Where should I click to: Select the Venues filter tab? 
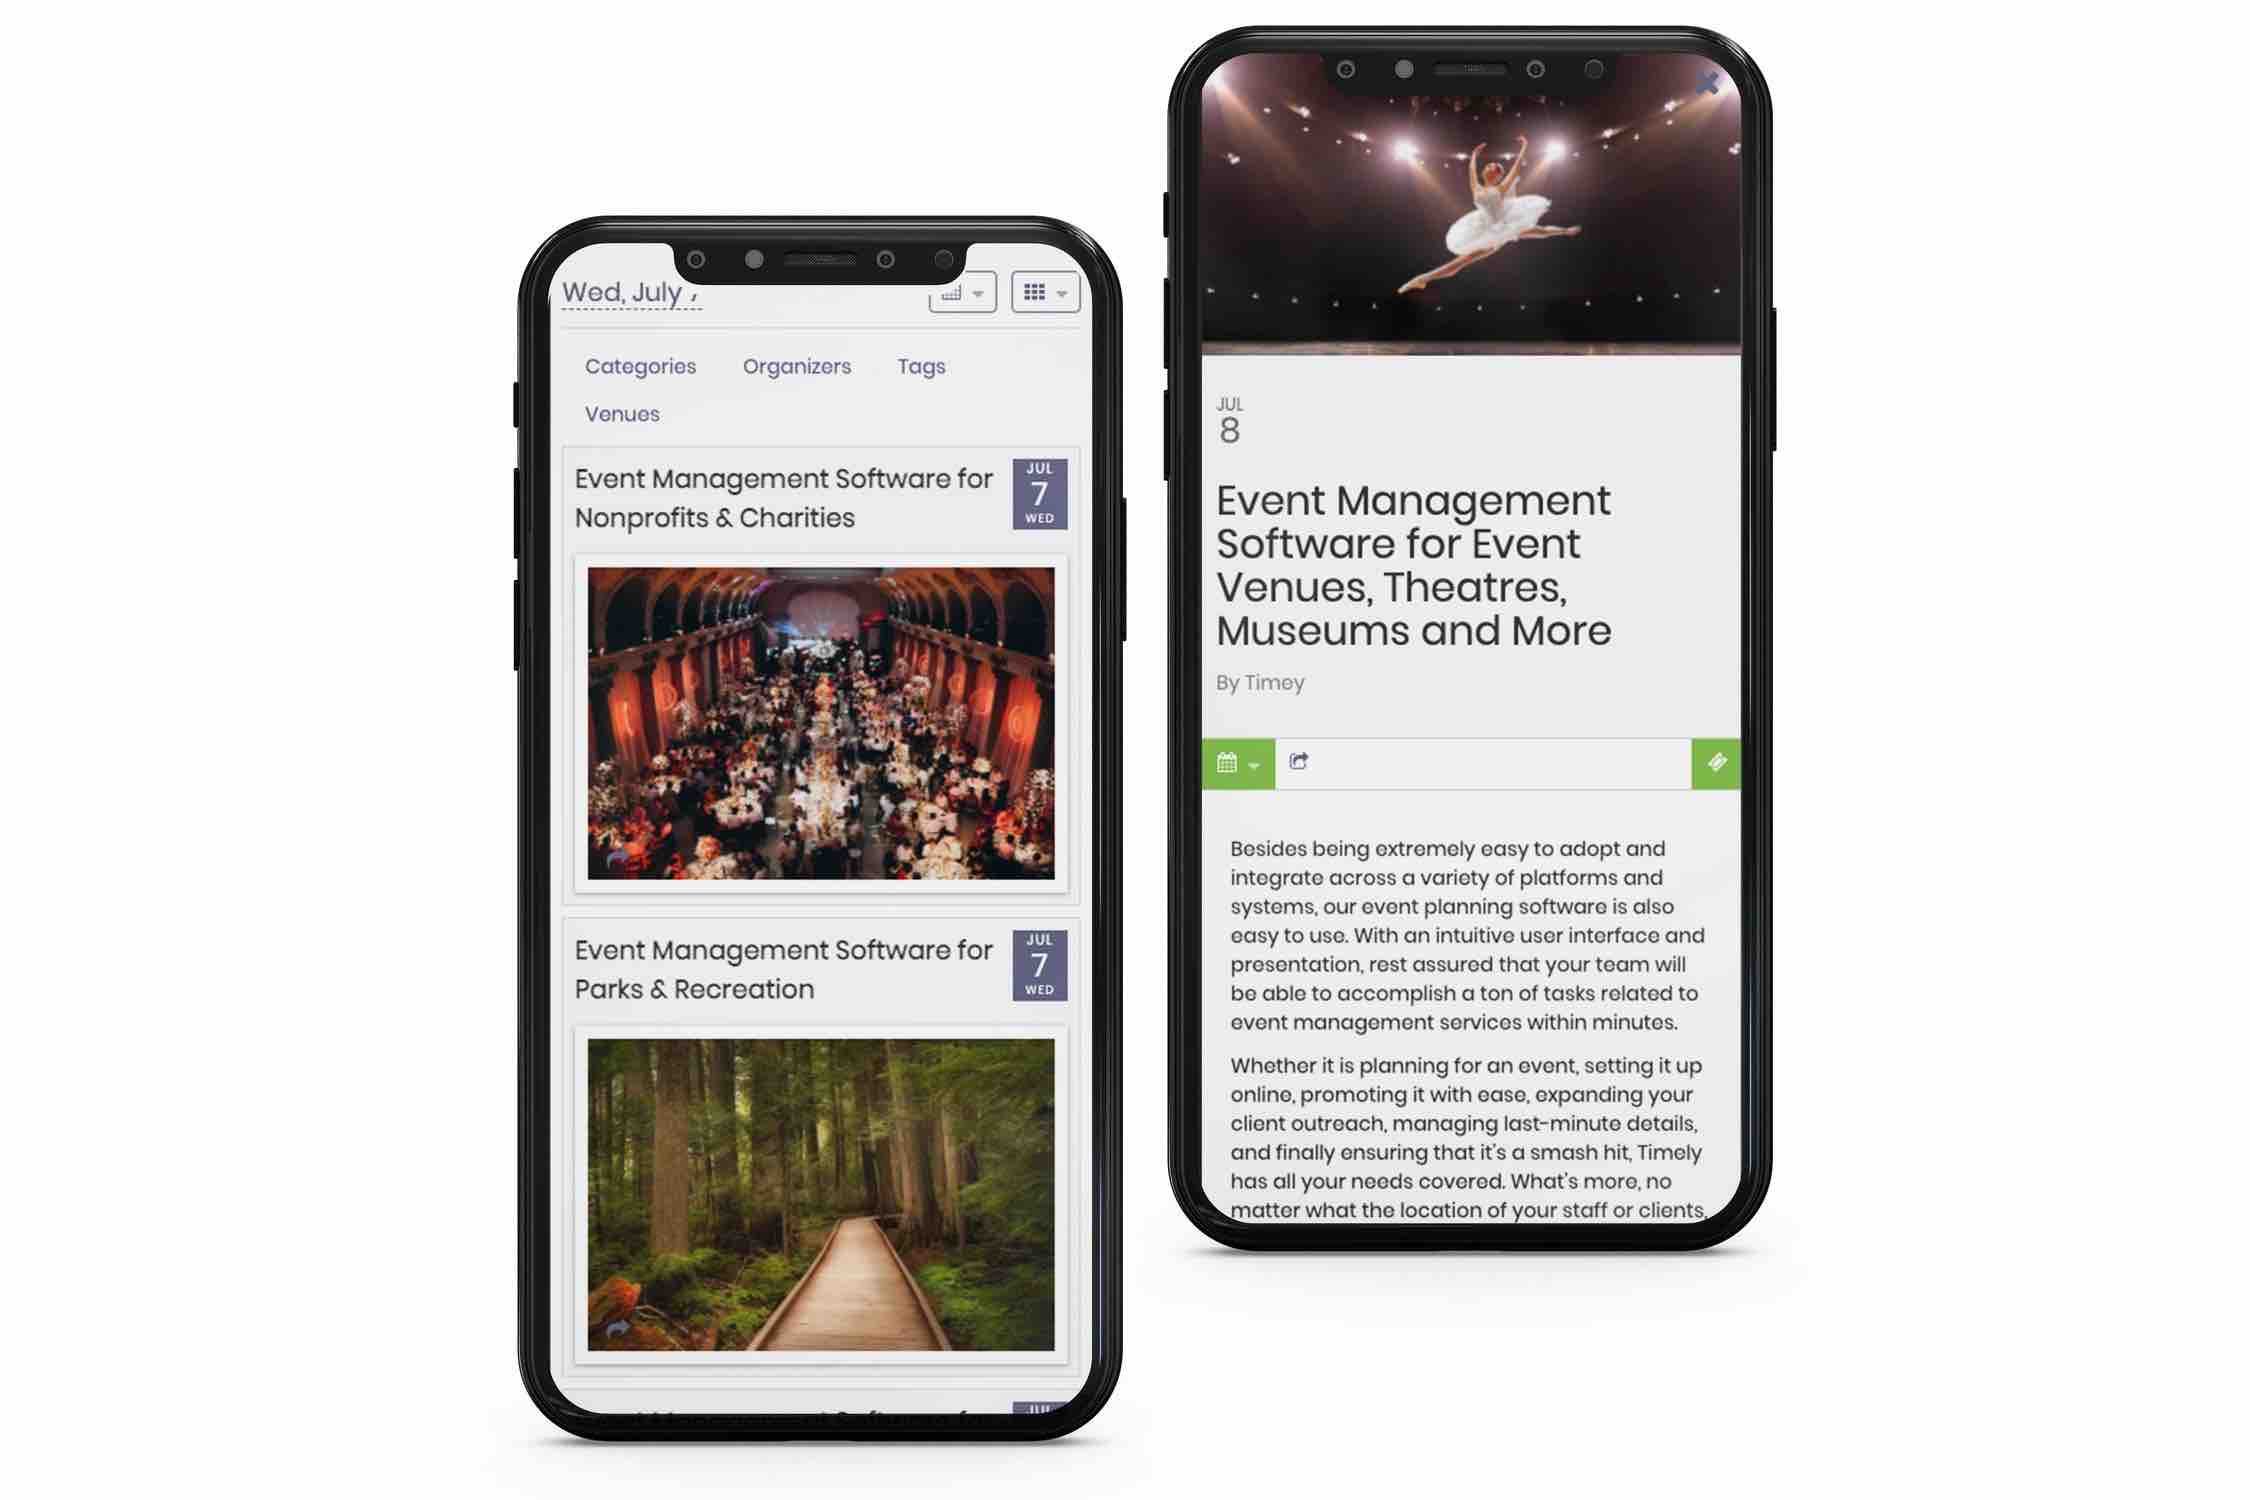point(621,414)
